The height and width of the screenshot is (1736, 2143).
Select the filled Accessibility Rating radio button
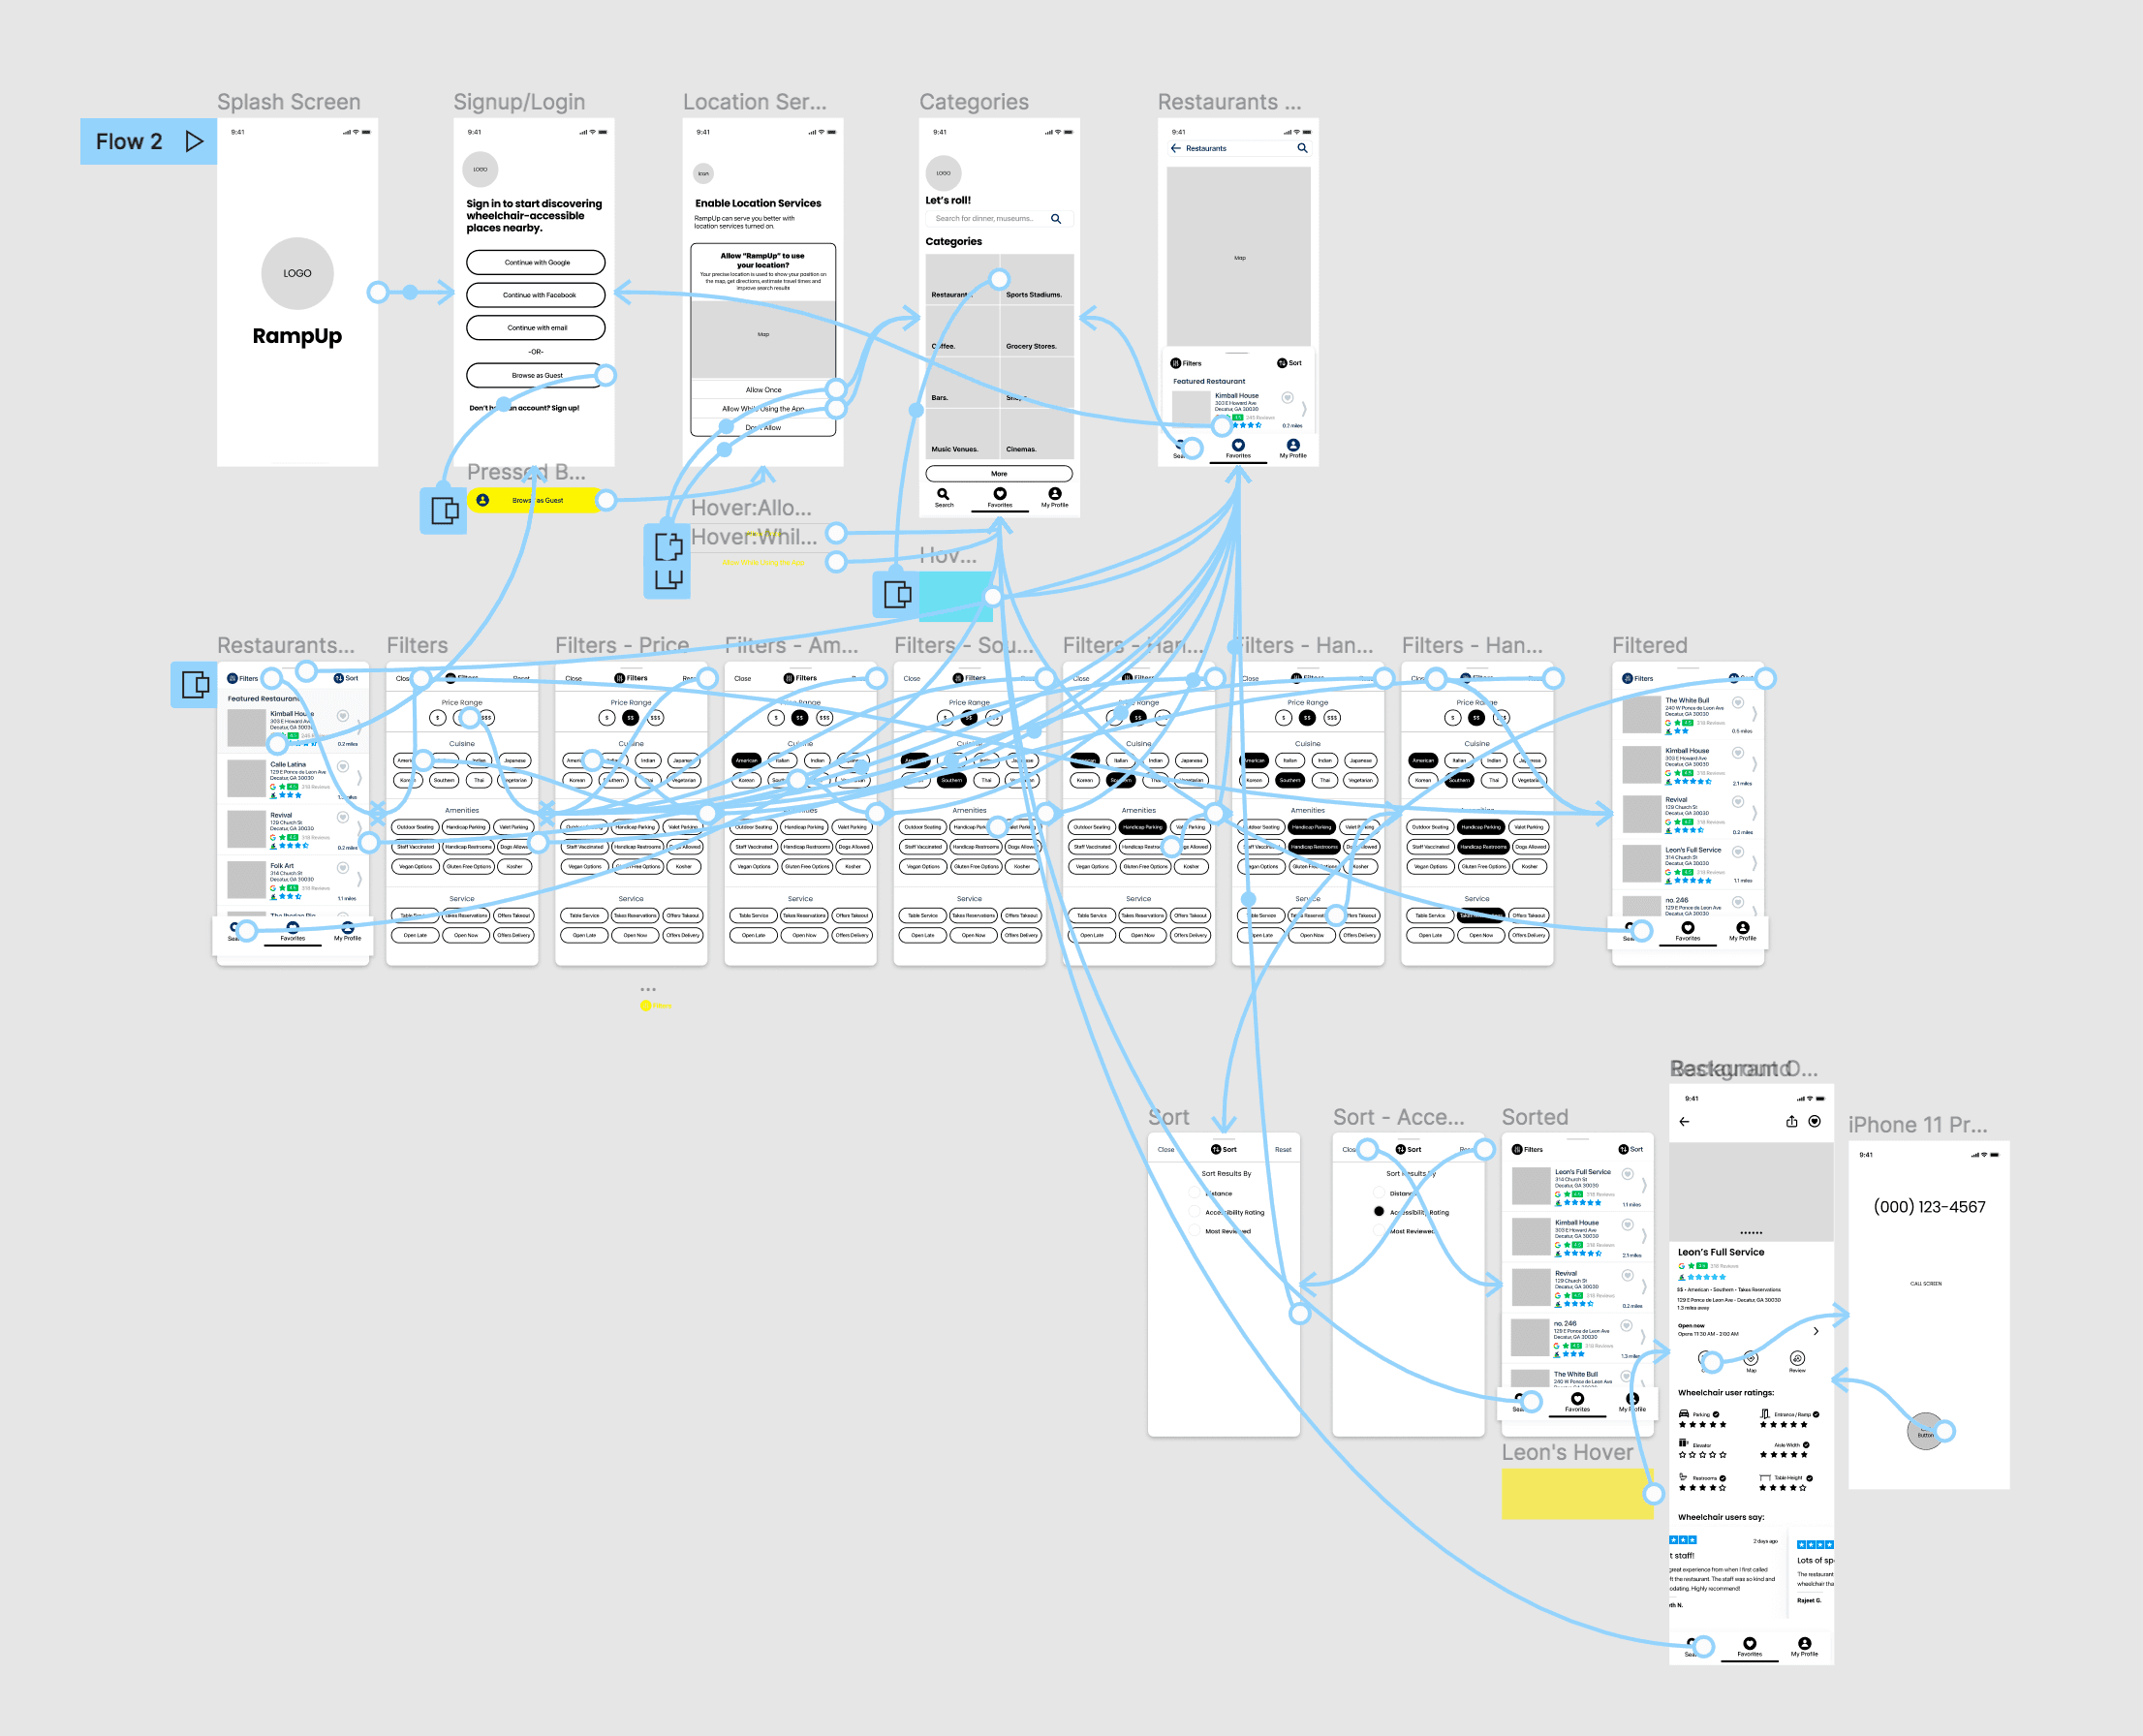1379,1211
